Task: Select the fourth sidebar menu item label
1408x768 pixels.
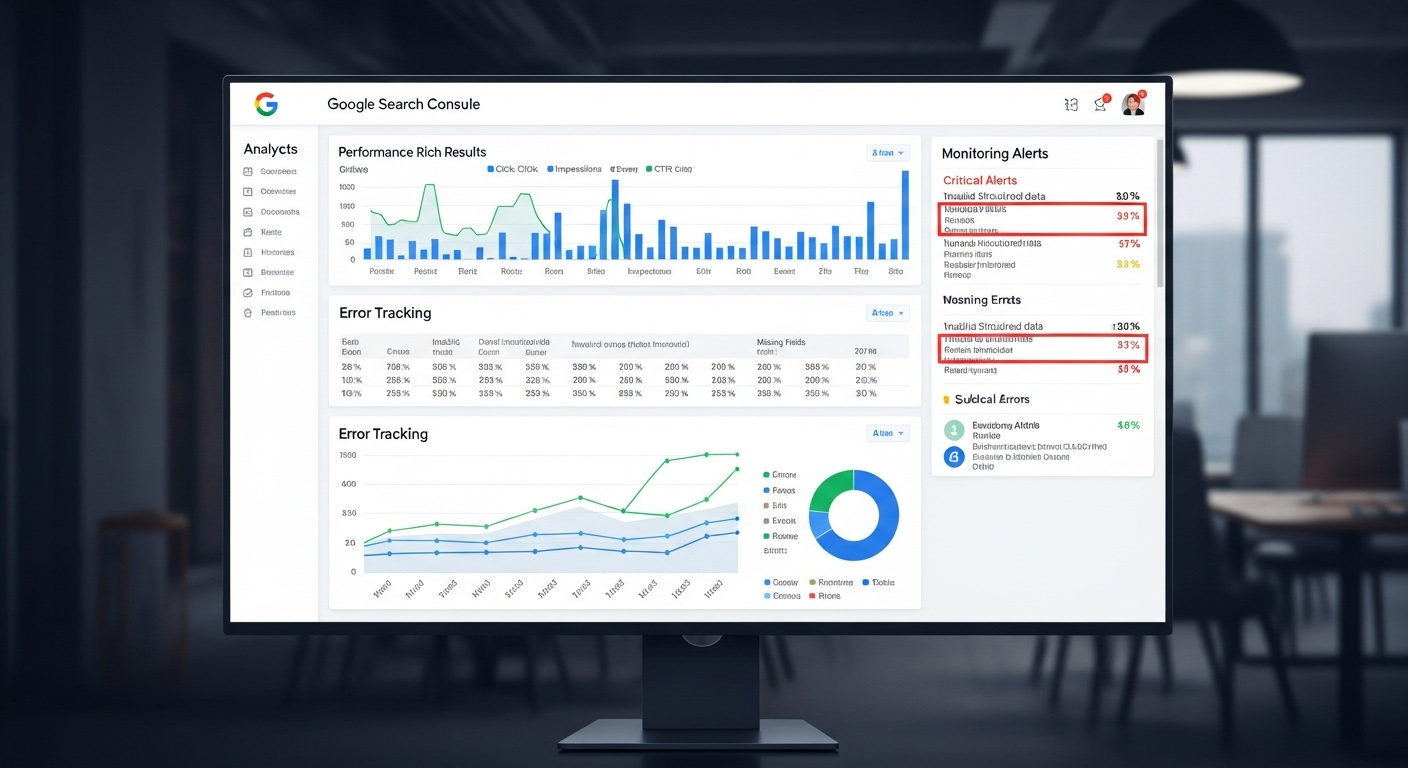Action: click(x=271, y=232)
